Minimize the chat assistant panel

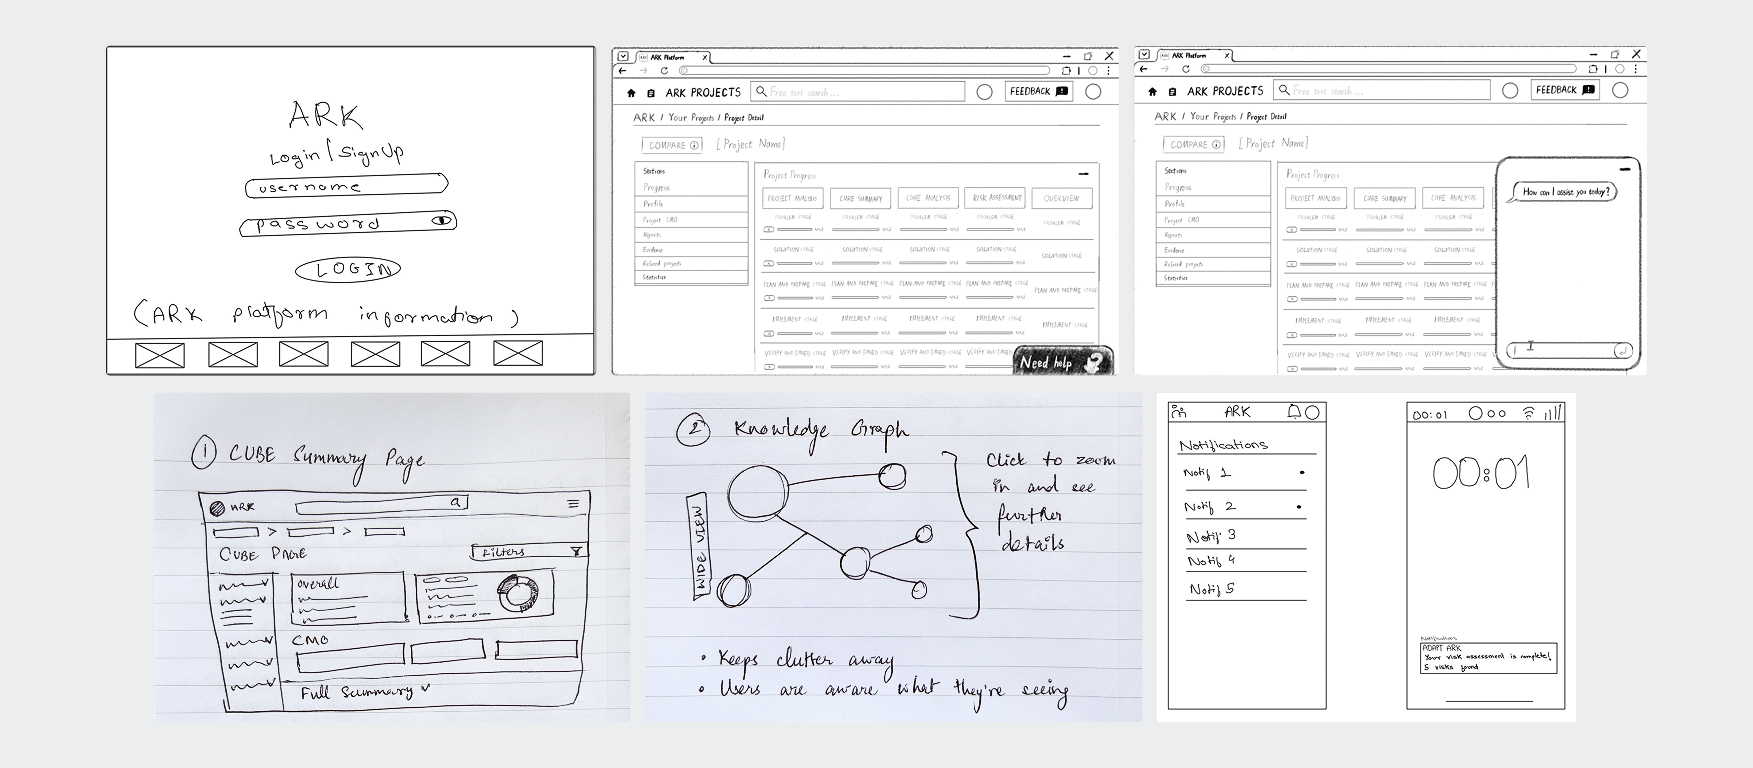[1625, 169]
